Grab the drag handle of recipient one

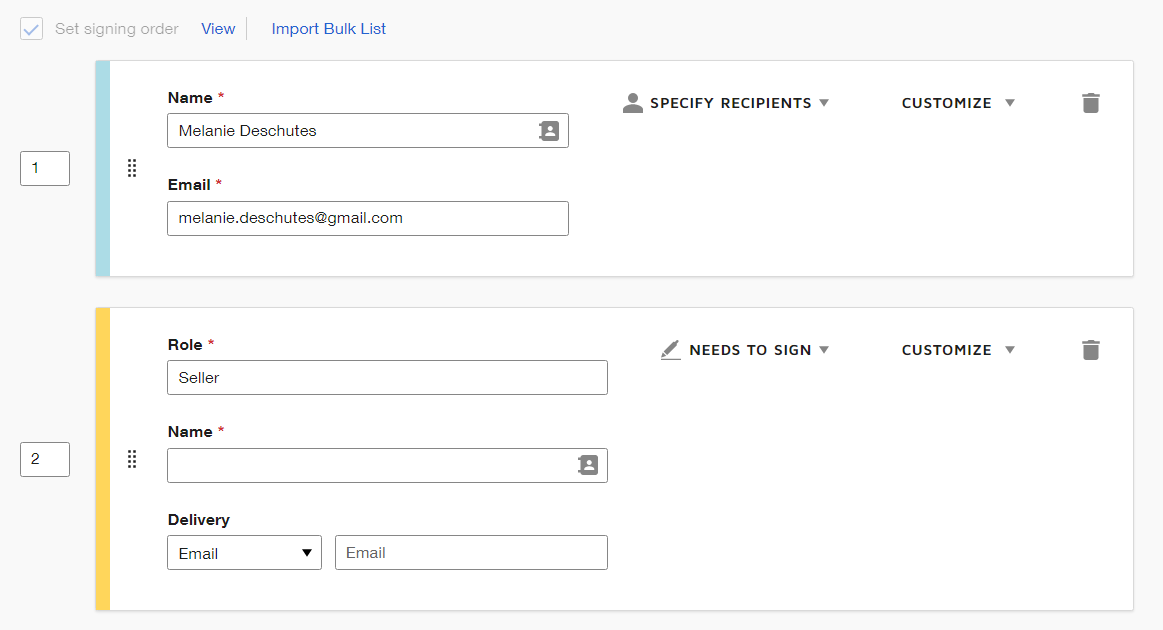click(x=132, y=168)
